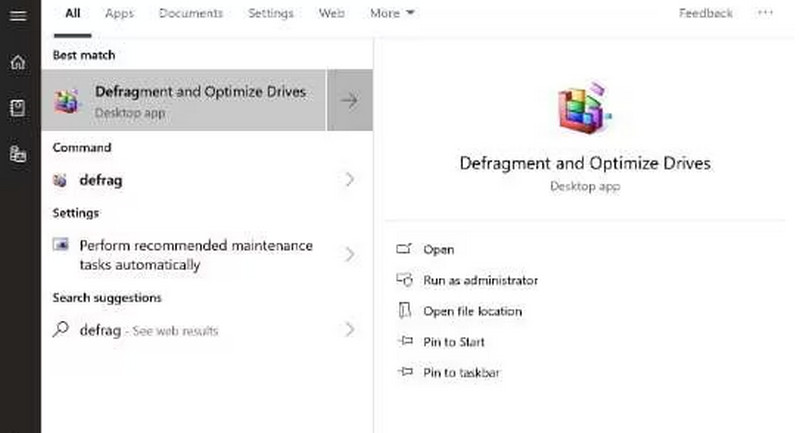Viewport: 800px width, 433px height.
Task: Expand chevron for maintenance tasks setting
Action: click(349, 255)
